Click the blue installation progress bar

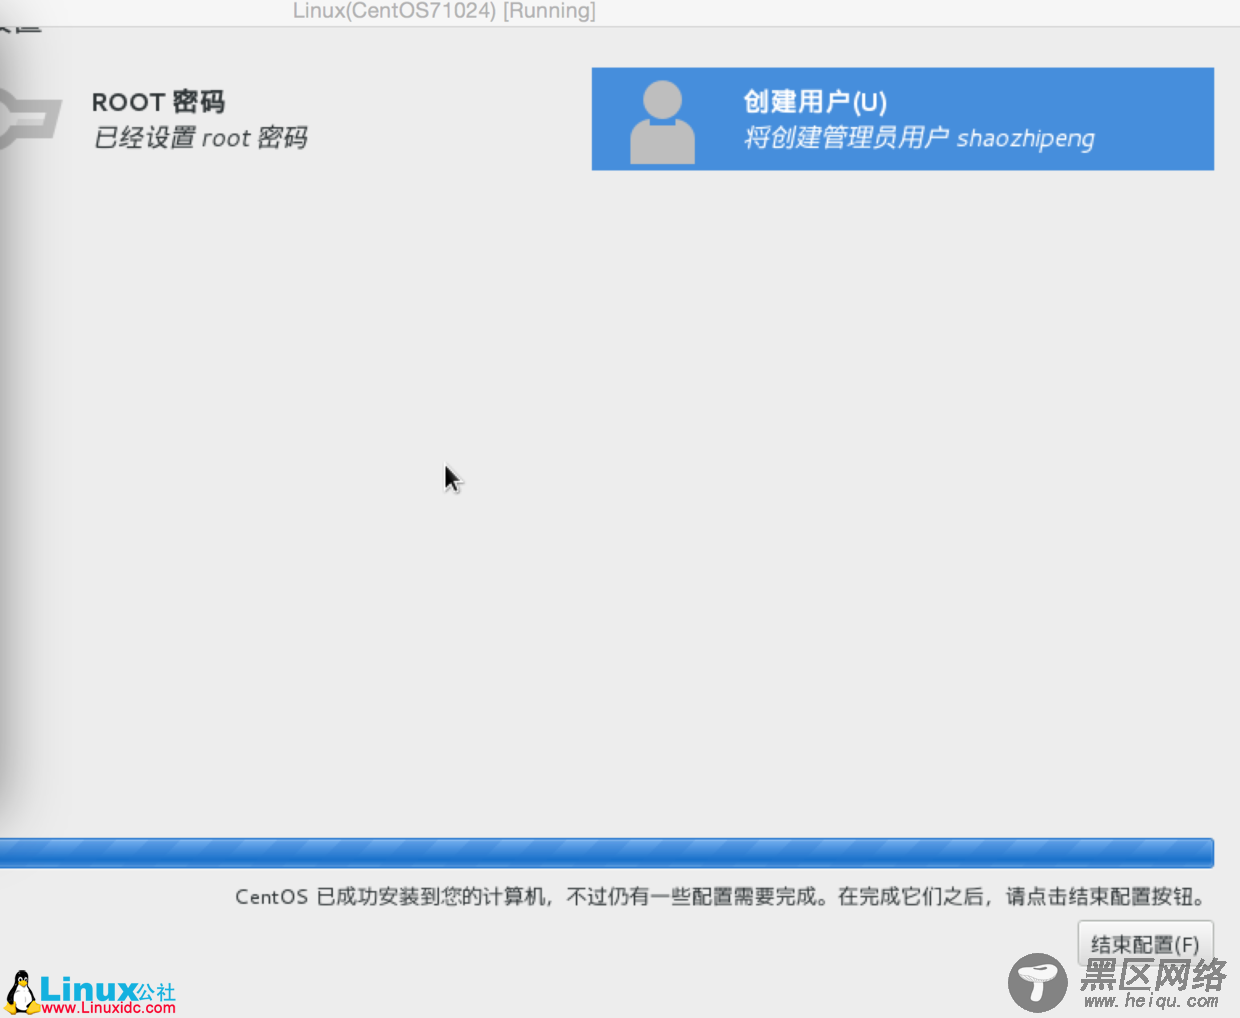[x=606, y=853]
